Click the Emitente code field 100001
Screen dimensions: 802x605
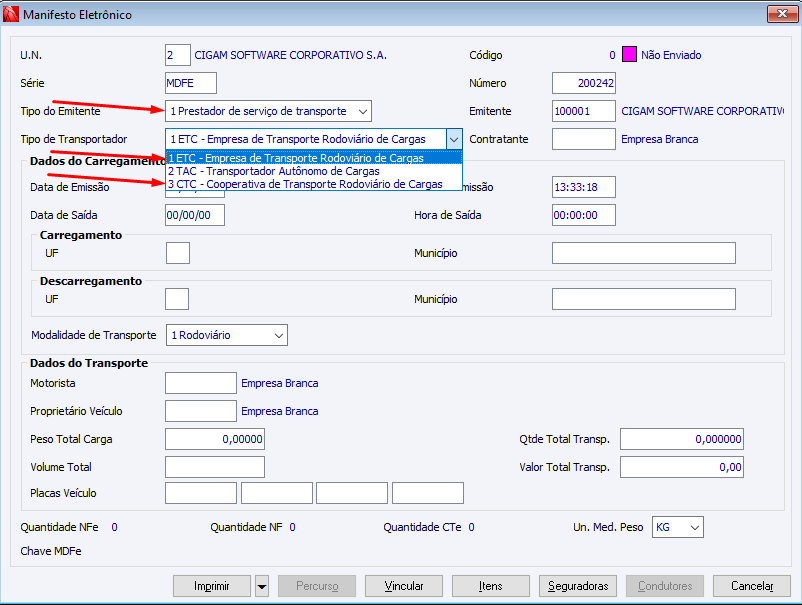coord(584,111)
